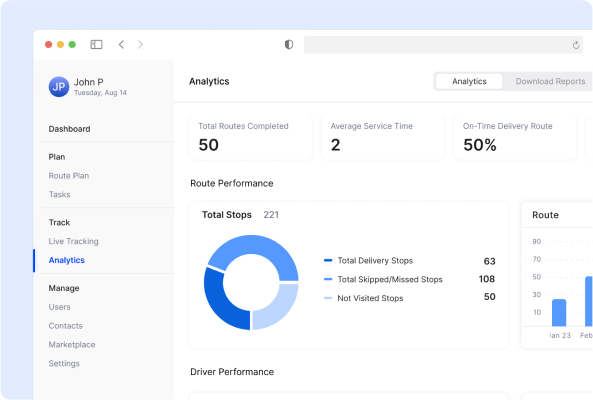Click the Manage section heading
The width and height of the screenshot is (593, 400).
[64, 288]
